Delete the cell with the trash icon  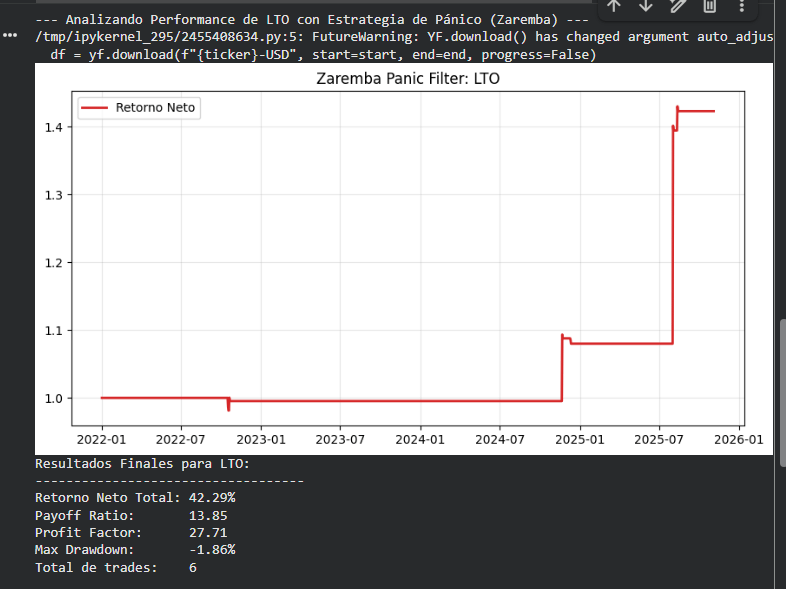click(x=709, y=6)
